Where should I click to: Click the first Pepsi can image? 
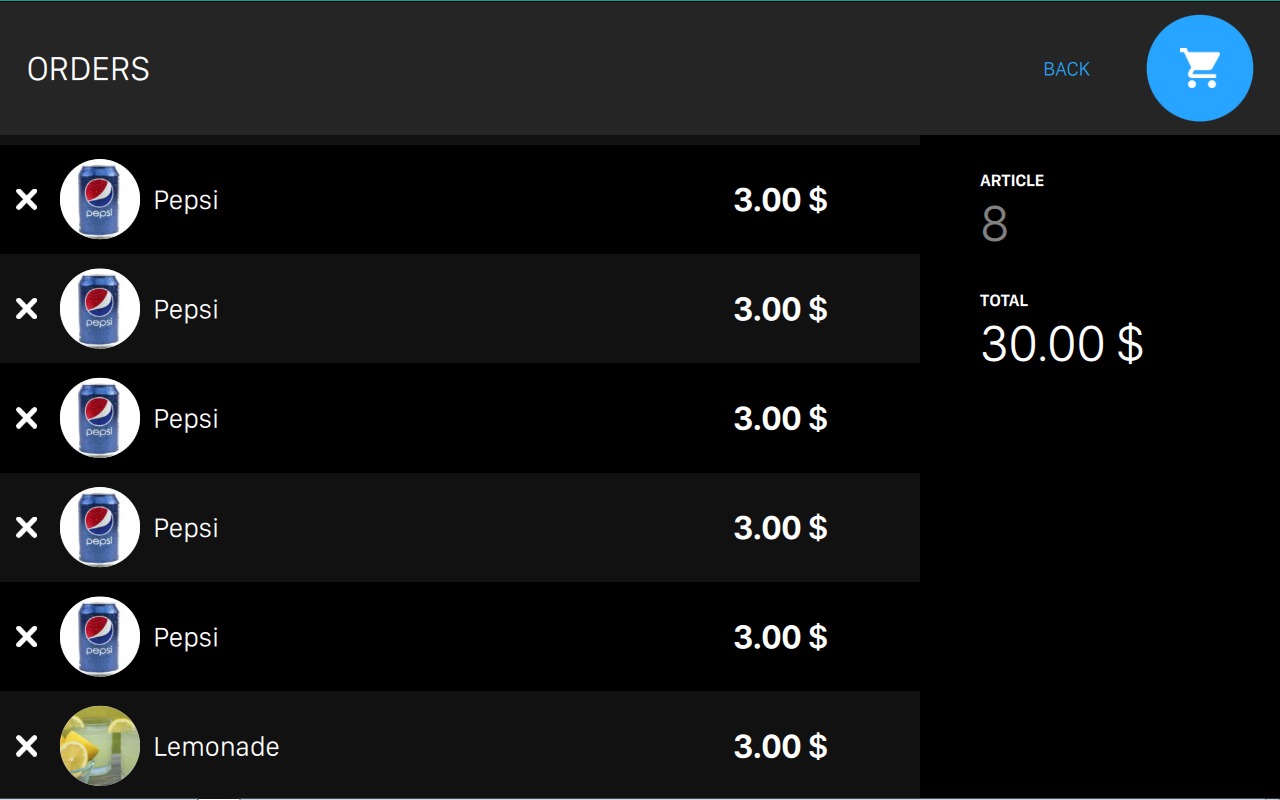(x=100, y=200)
